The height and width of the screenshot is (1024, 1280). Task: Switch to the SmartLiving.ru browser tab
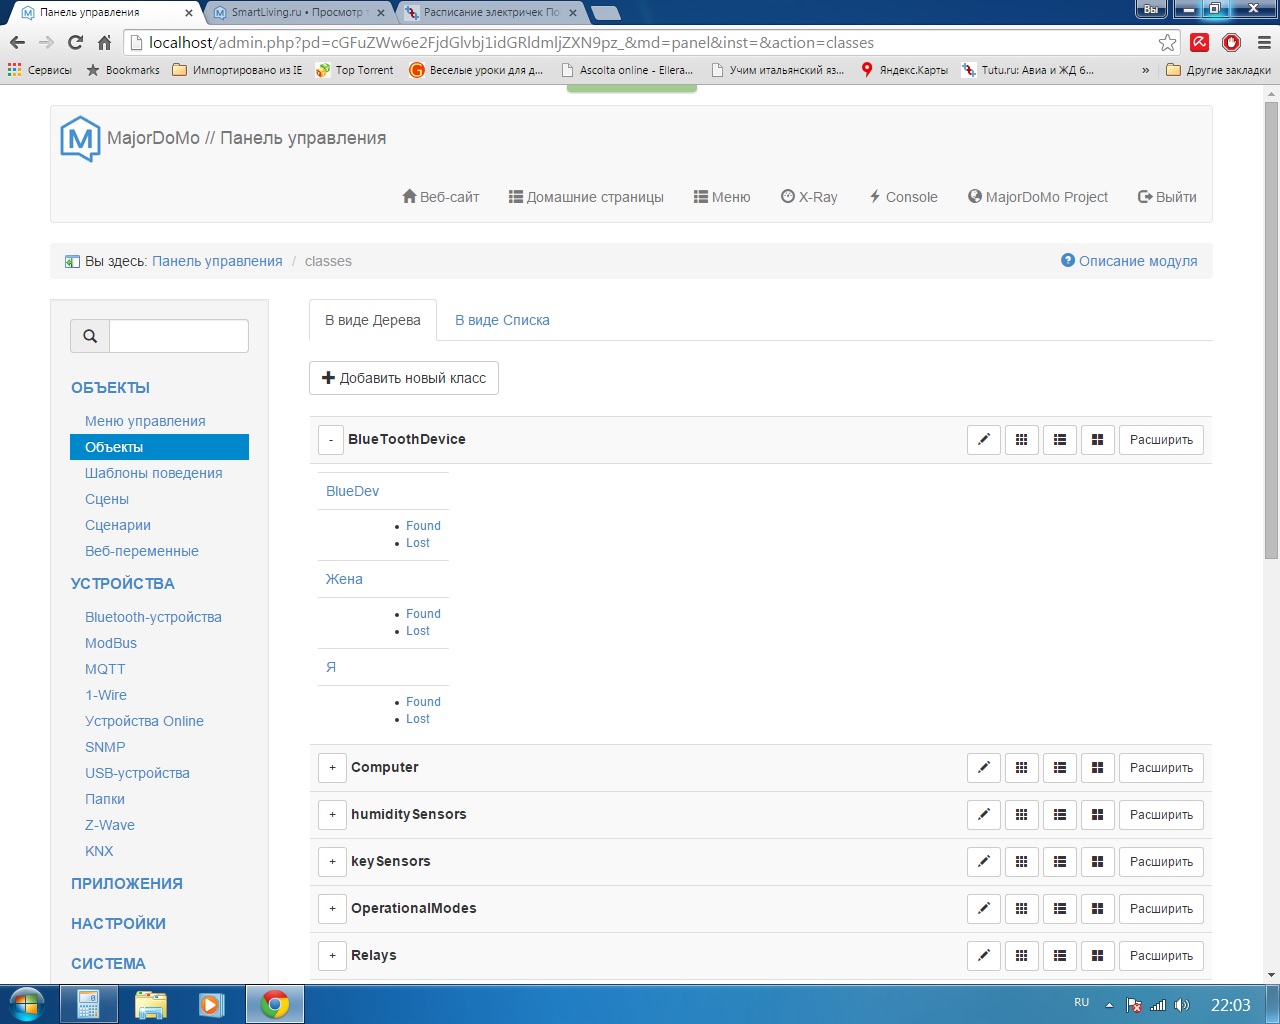tap(297, 13)
